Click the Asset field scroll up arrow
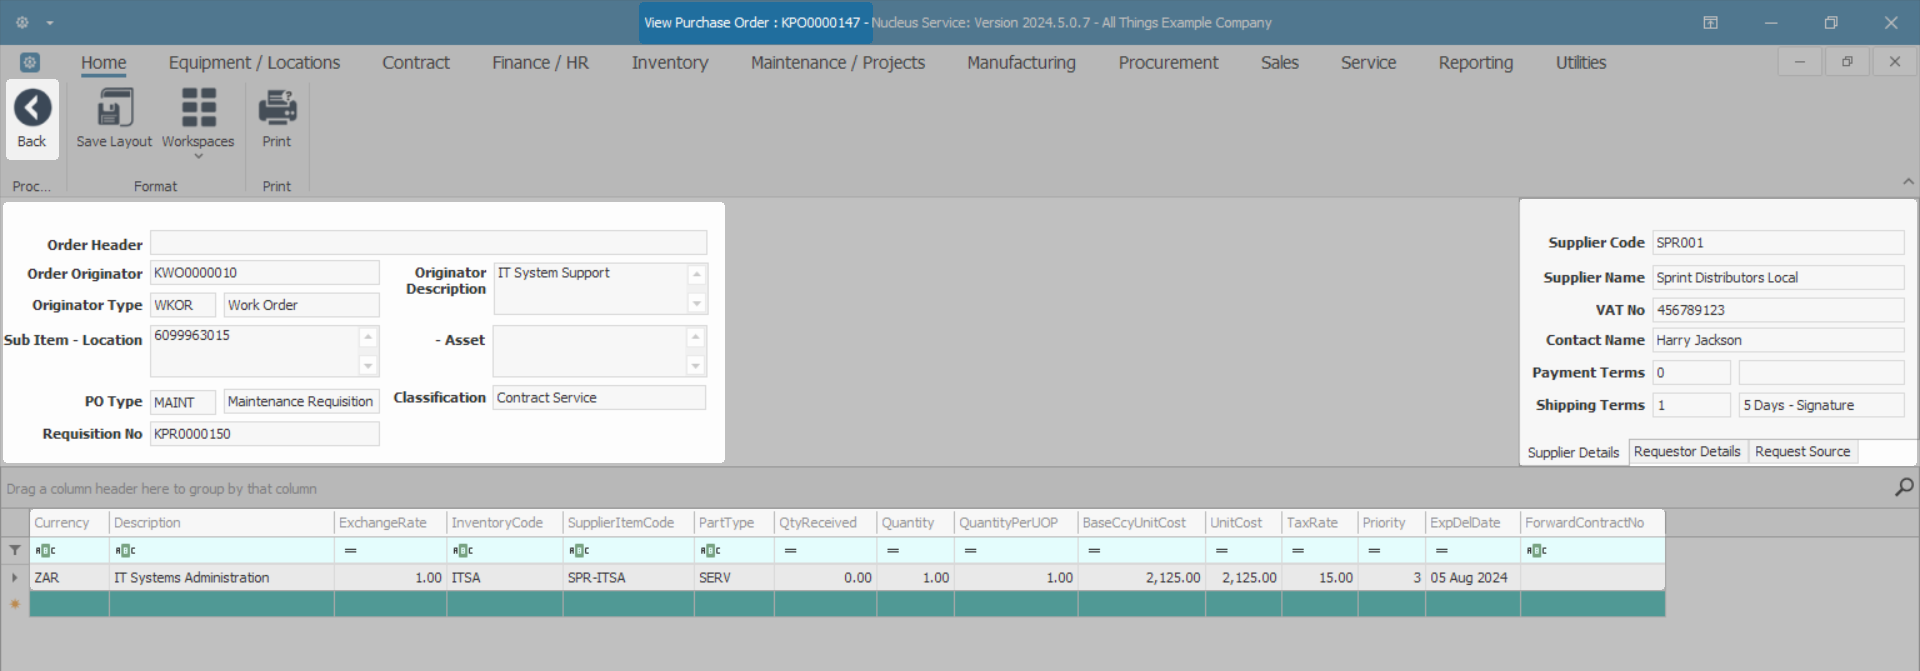 pos(696,336)
